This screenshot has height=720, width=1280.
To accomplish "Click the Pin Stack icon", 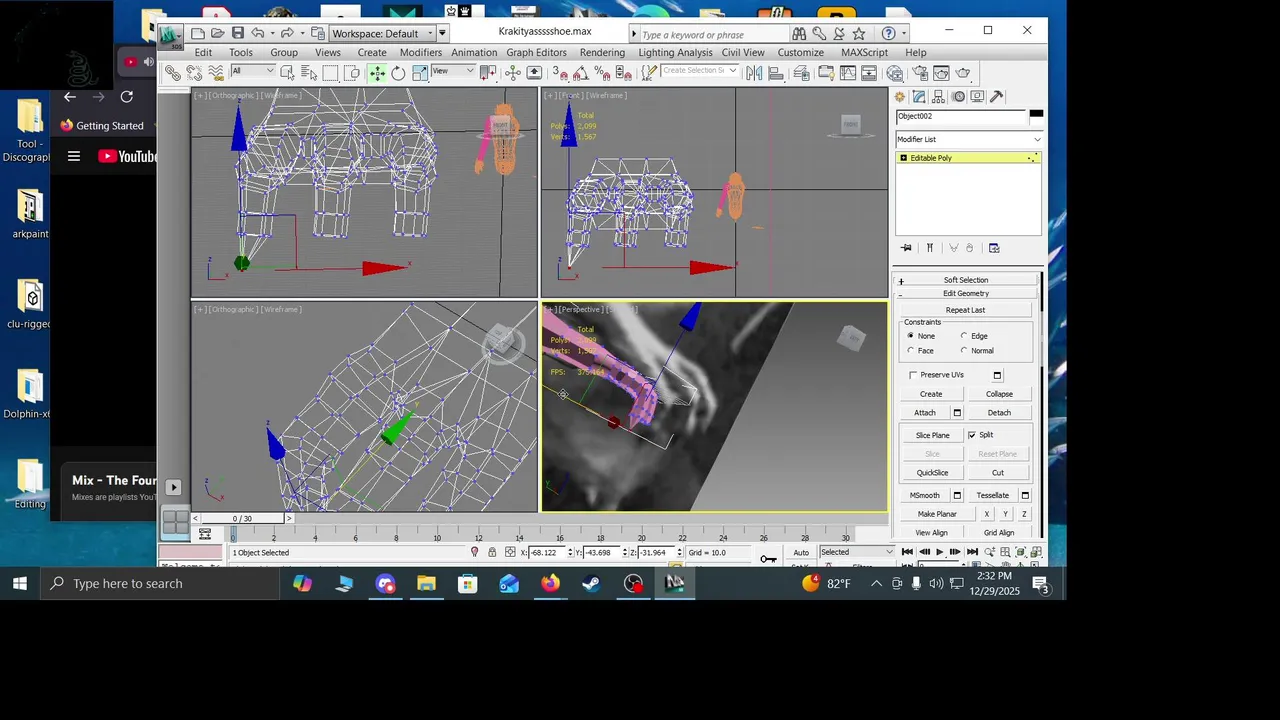I will [906, 248].
